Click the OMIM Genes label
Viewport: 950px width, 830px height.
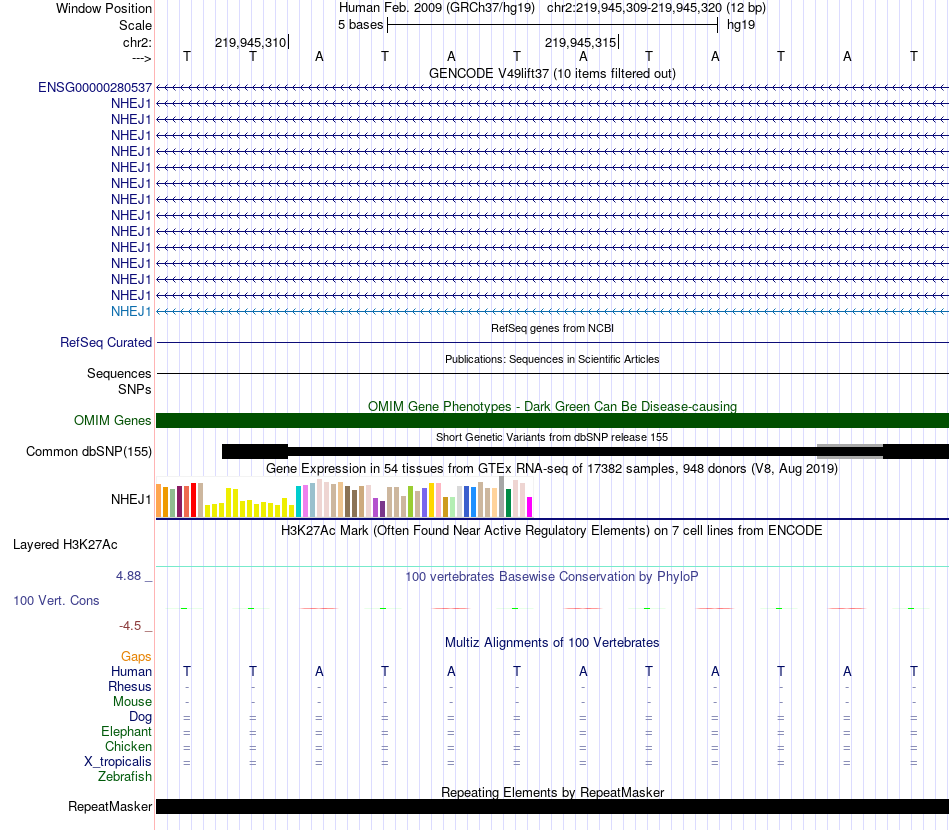click(x=113, y=420)
